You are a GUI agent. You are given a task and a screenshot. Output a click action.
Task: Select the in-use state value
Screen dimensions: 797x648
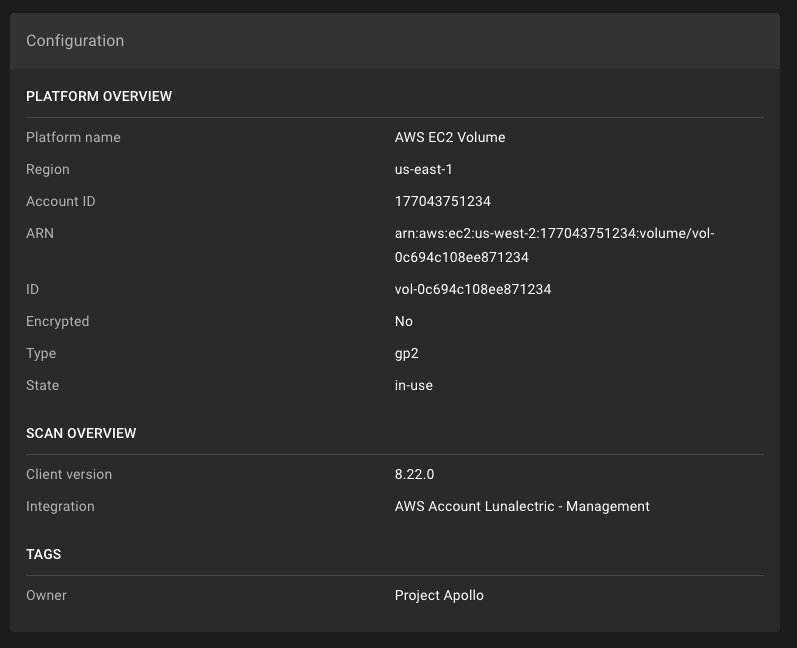(x=414, y=385)
